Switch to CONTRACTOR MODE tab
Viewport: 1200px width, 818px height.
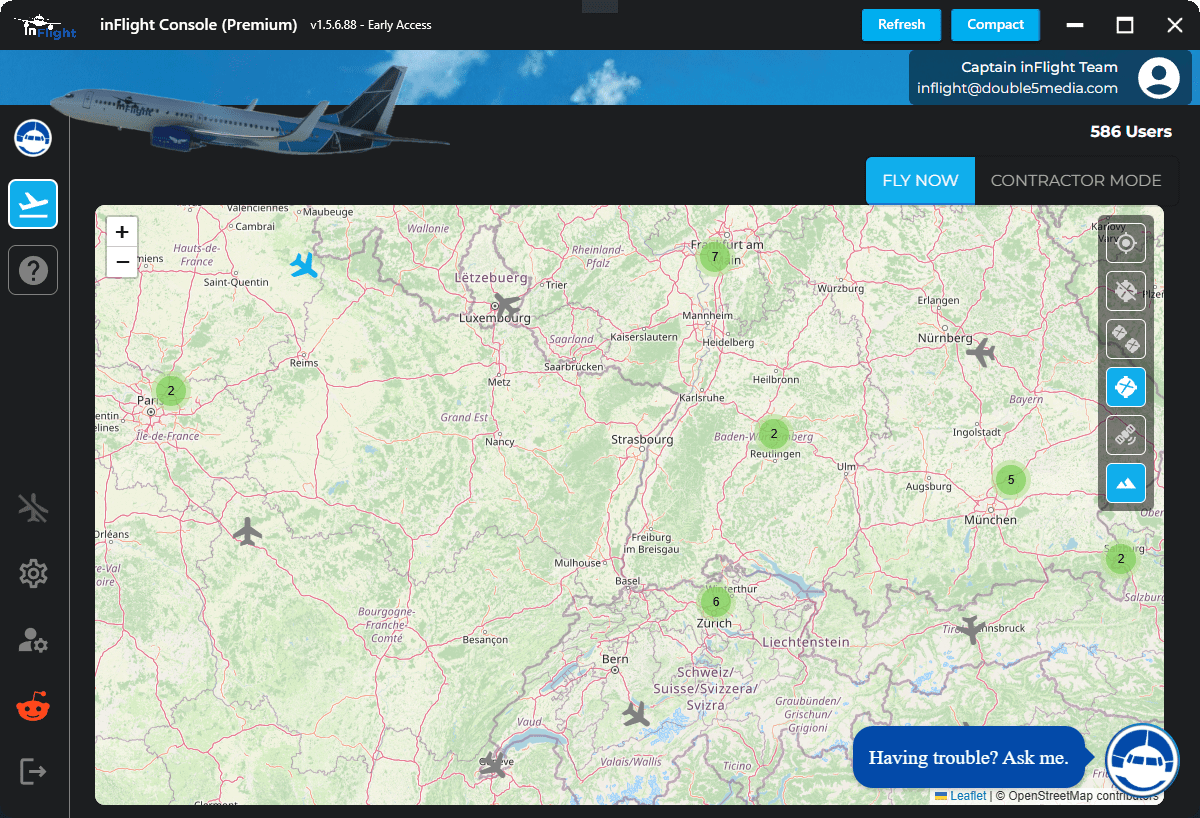point(1076,181)
